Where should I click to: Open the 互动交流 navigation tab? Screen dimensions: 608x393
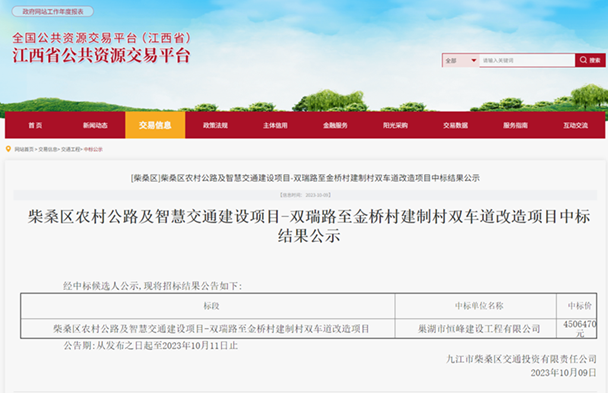click(x=575, y=125)
